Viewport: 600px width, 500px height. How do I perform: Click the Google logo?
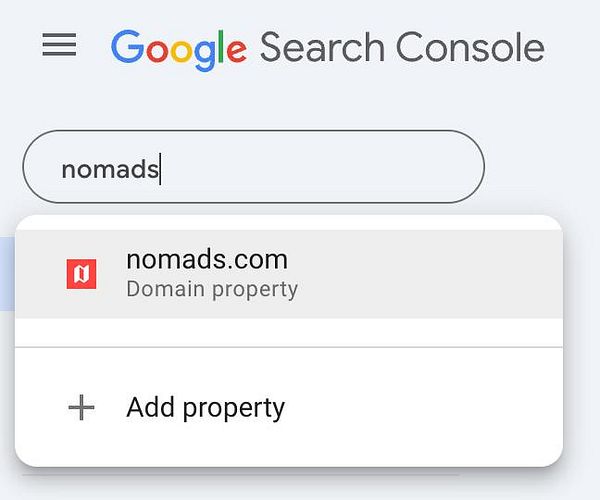pyautogui.click(x=178, y=47)
